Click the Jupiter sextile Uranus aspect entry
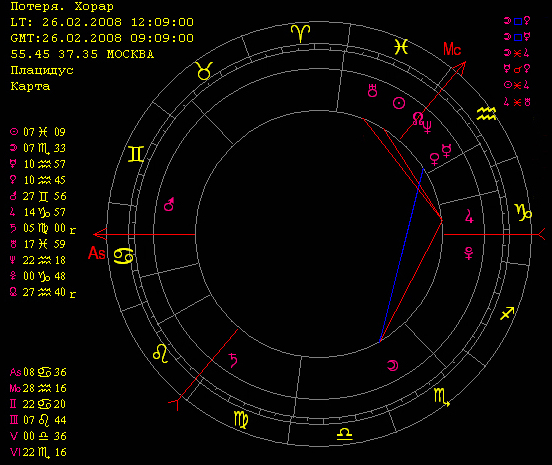 click(x=517, y=102)
